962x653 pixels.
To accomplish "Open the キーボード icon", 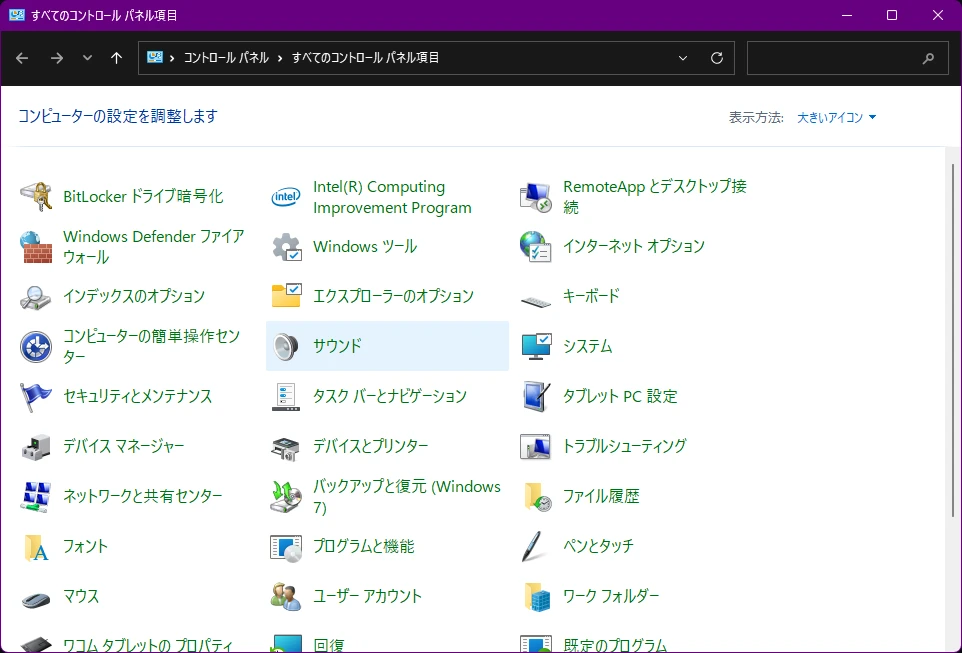I will pyautogui.click(x=536, y=297).
